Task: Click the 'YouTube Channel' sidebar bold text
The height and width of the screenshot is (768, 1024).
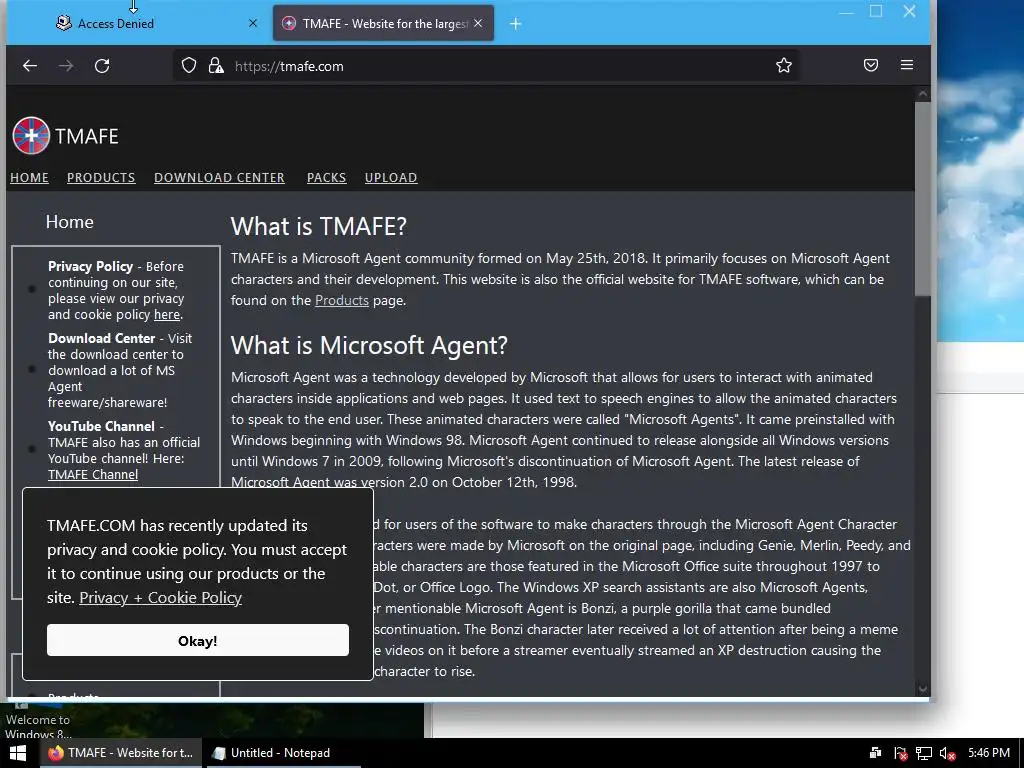Action: click(x=101, y=426)
